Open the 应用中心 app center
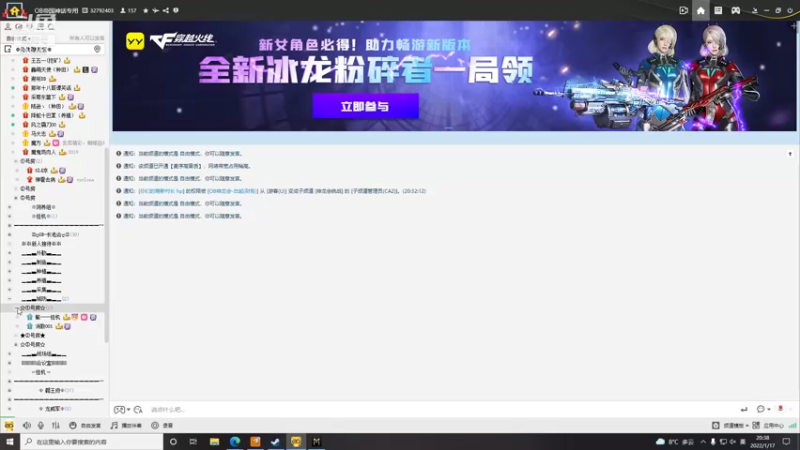800x450 pixels. click(768, 426)
